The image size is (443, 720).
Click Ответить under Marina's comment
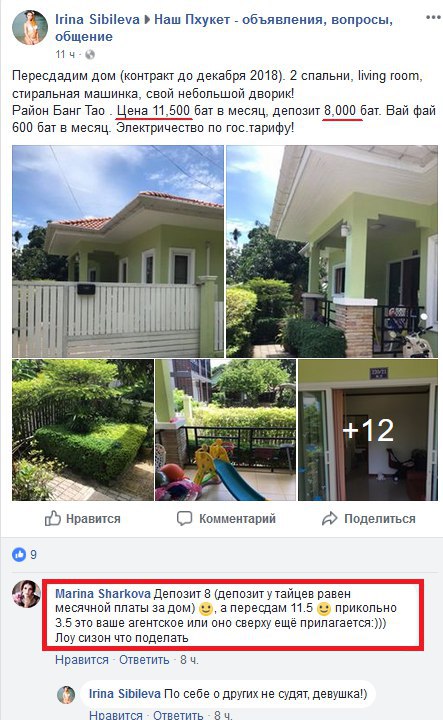pyautogui.click(x=144, y=660)
